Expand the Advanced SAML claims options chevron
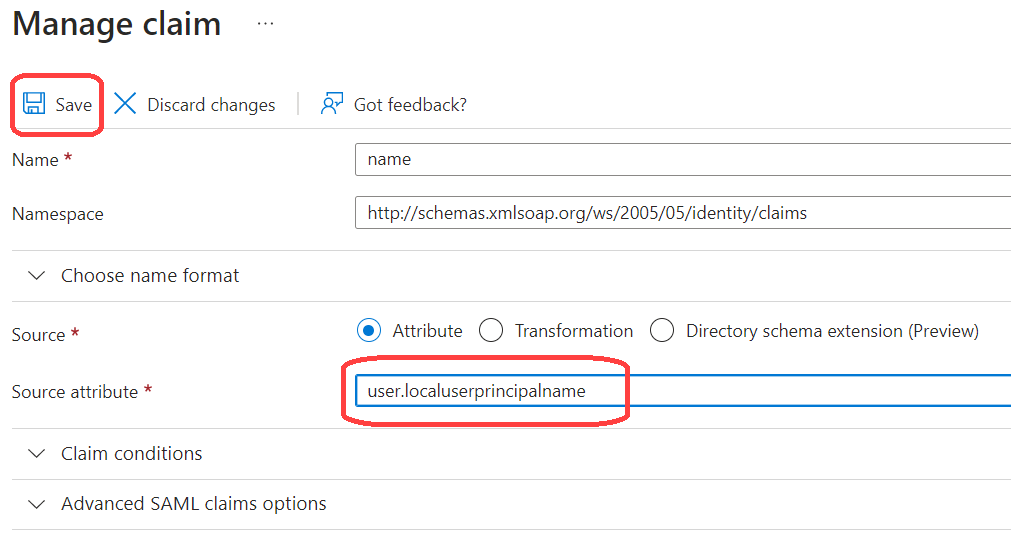The height and width of the screenshot is (553, 1011). point(37,504)
